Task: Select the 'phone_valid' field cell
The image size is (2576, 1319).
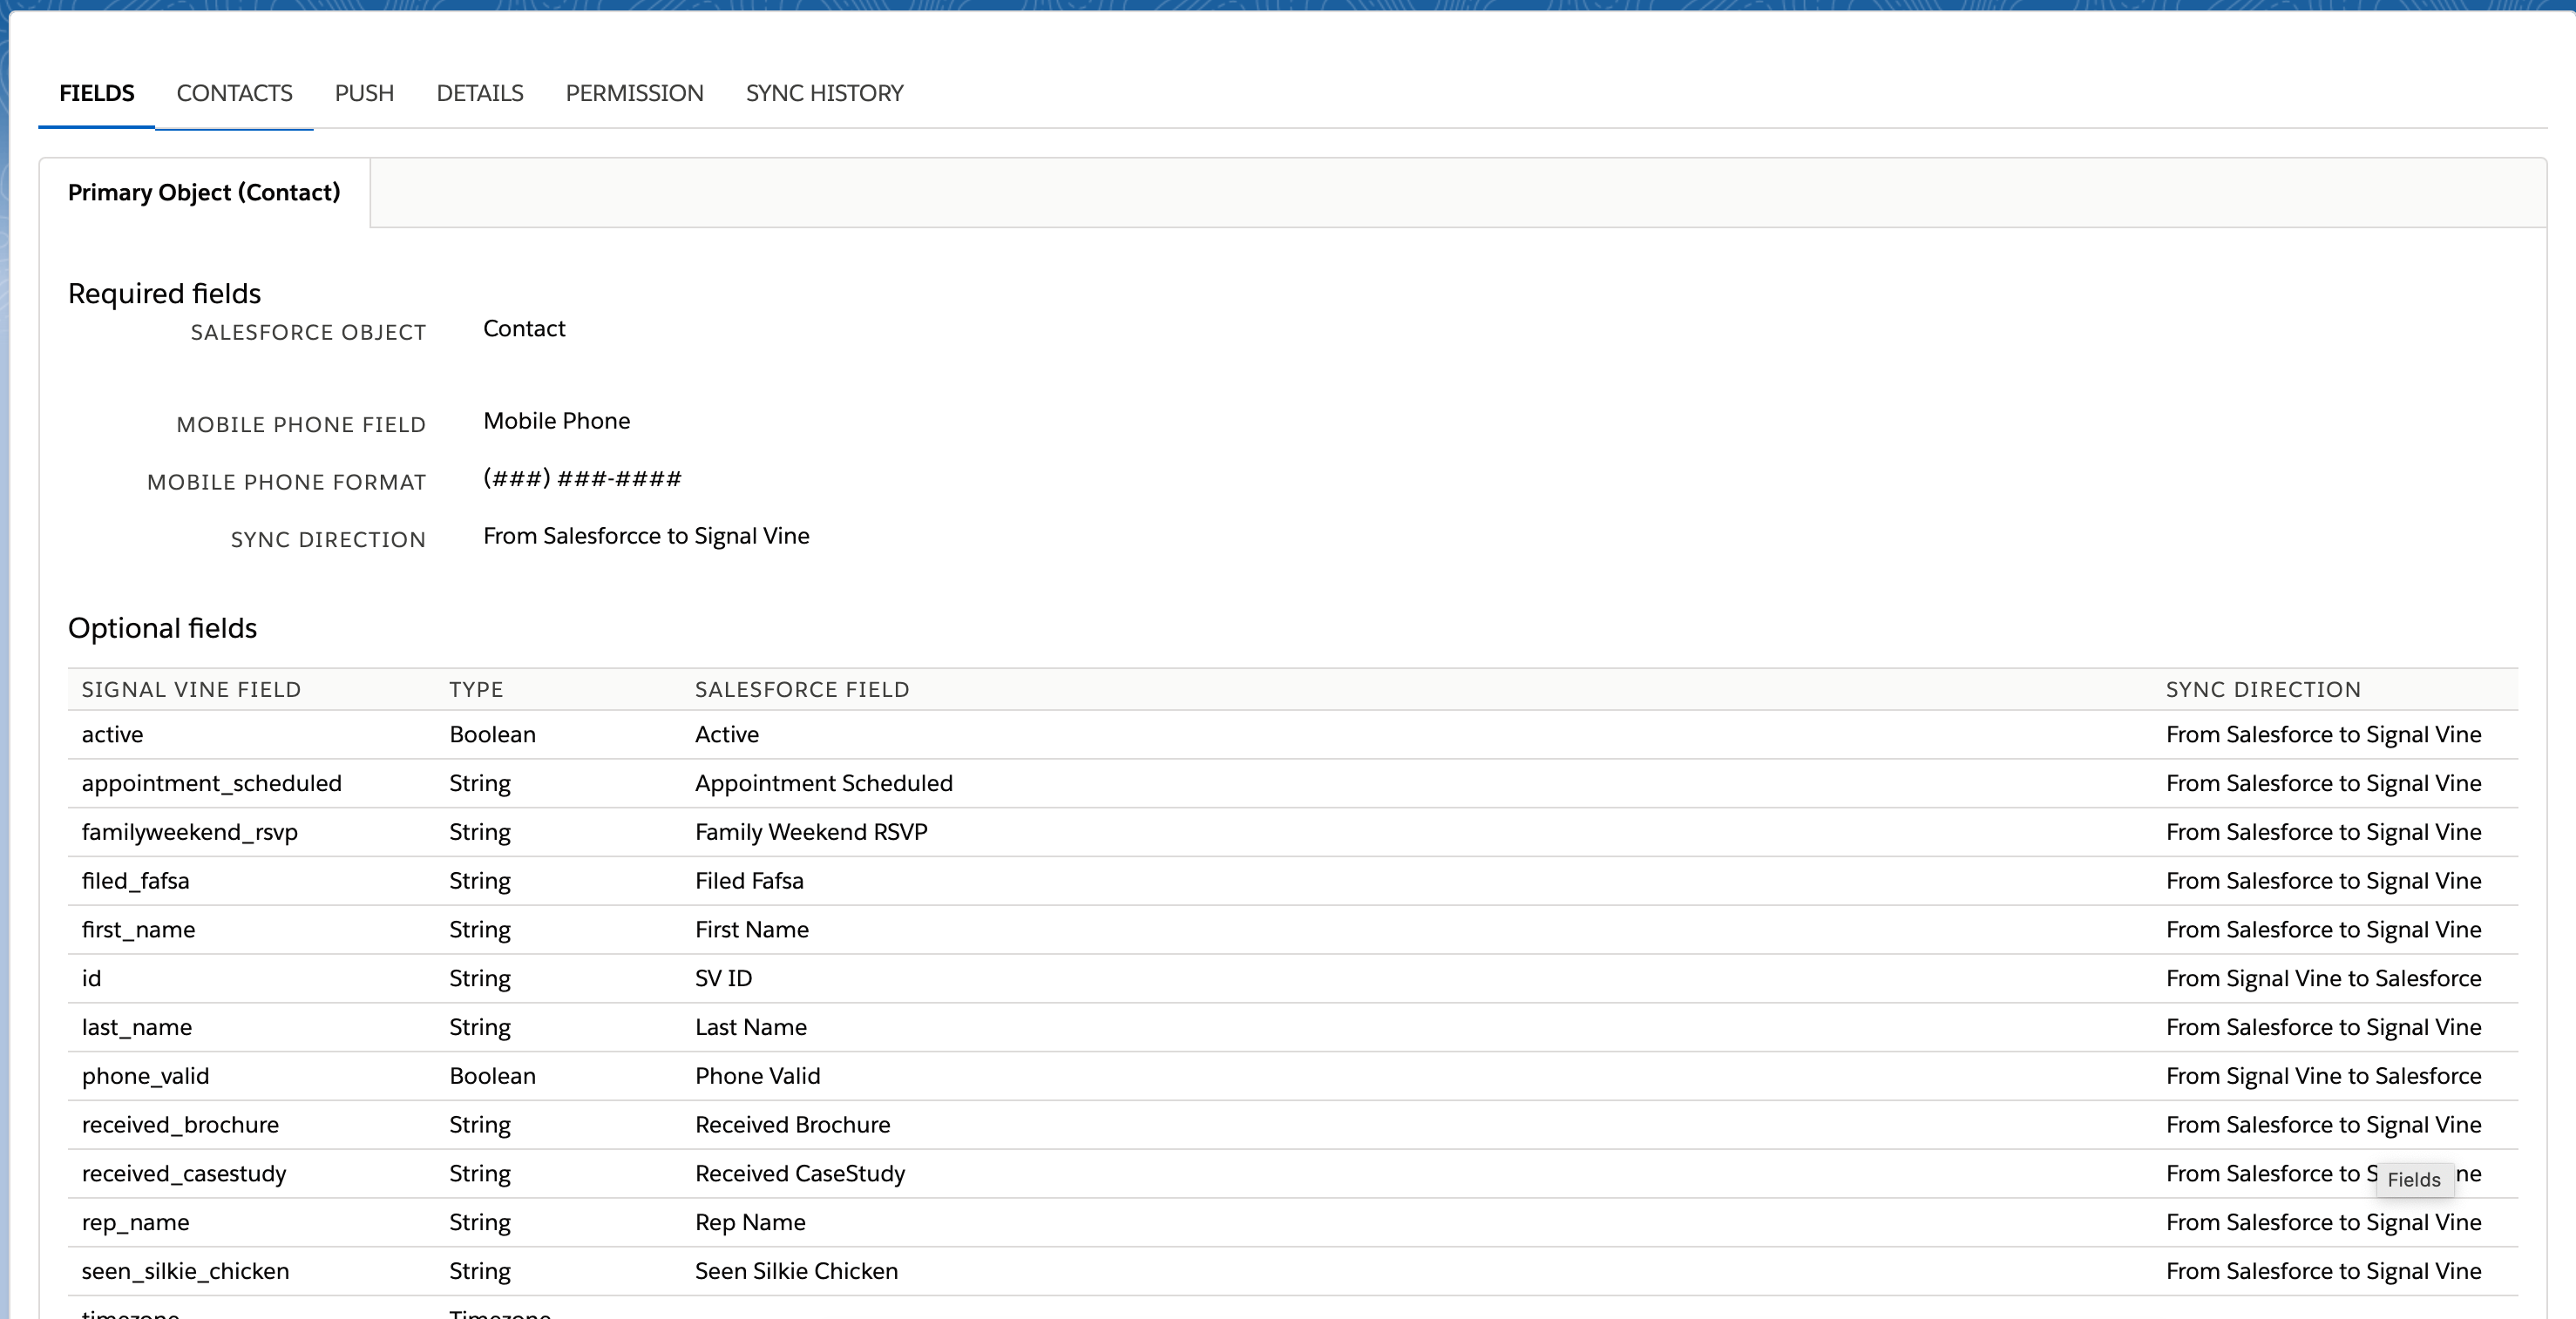Action: pyautogui.click(x=145, y=1076)
